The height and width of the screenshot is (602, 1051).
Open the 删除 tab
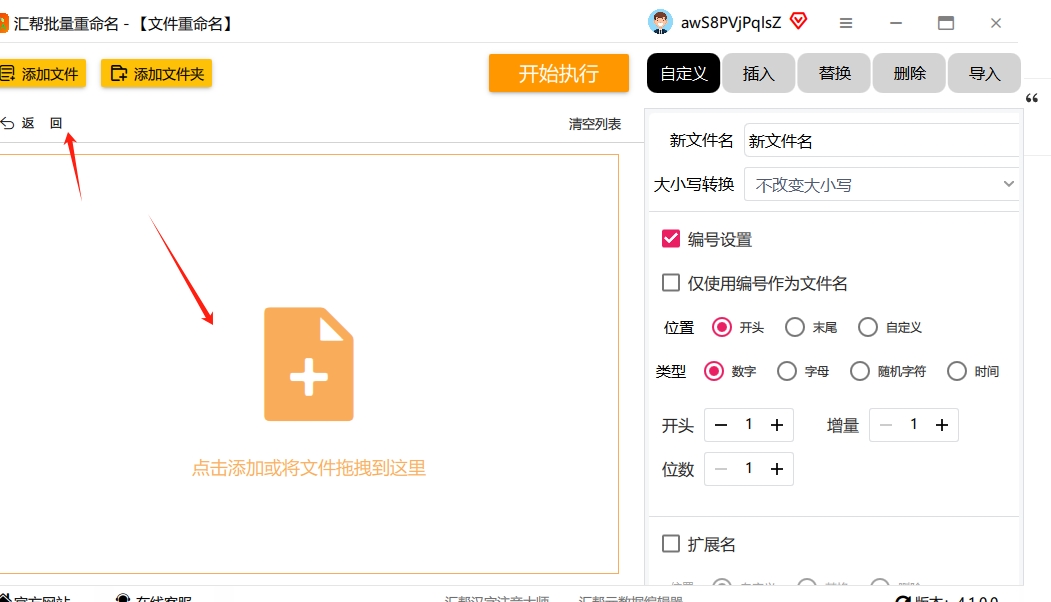(909, 73)
